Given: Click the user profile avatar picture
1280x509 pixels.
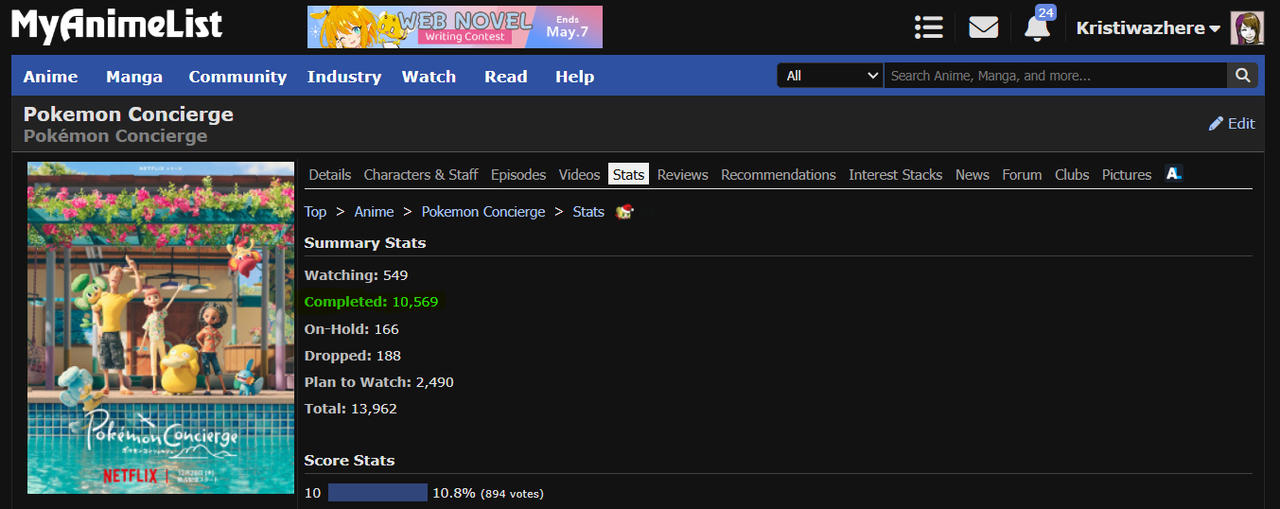Looking at the screenshot, I should point(1247,28).
